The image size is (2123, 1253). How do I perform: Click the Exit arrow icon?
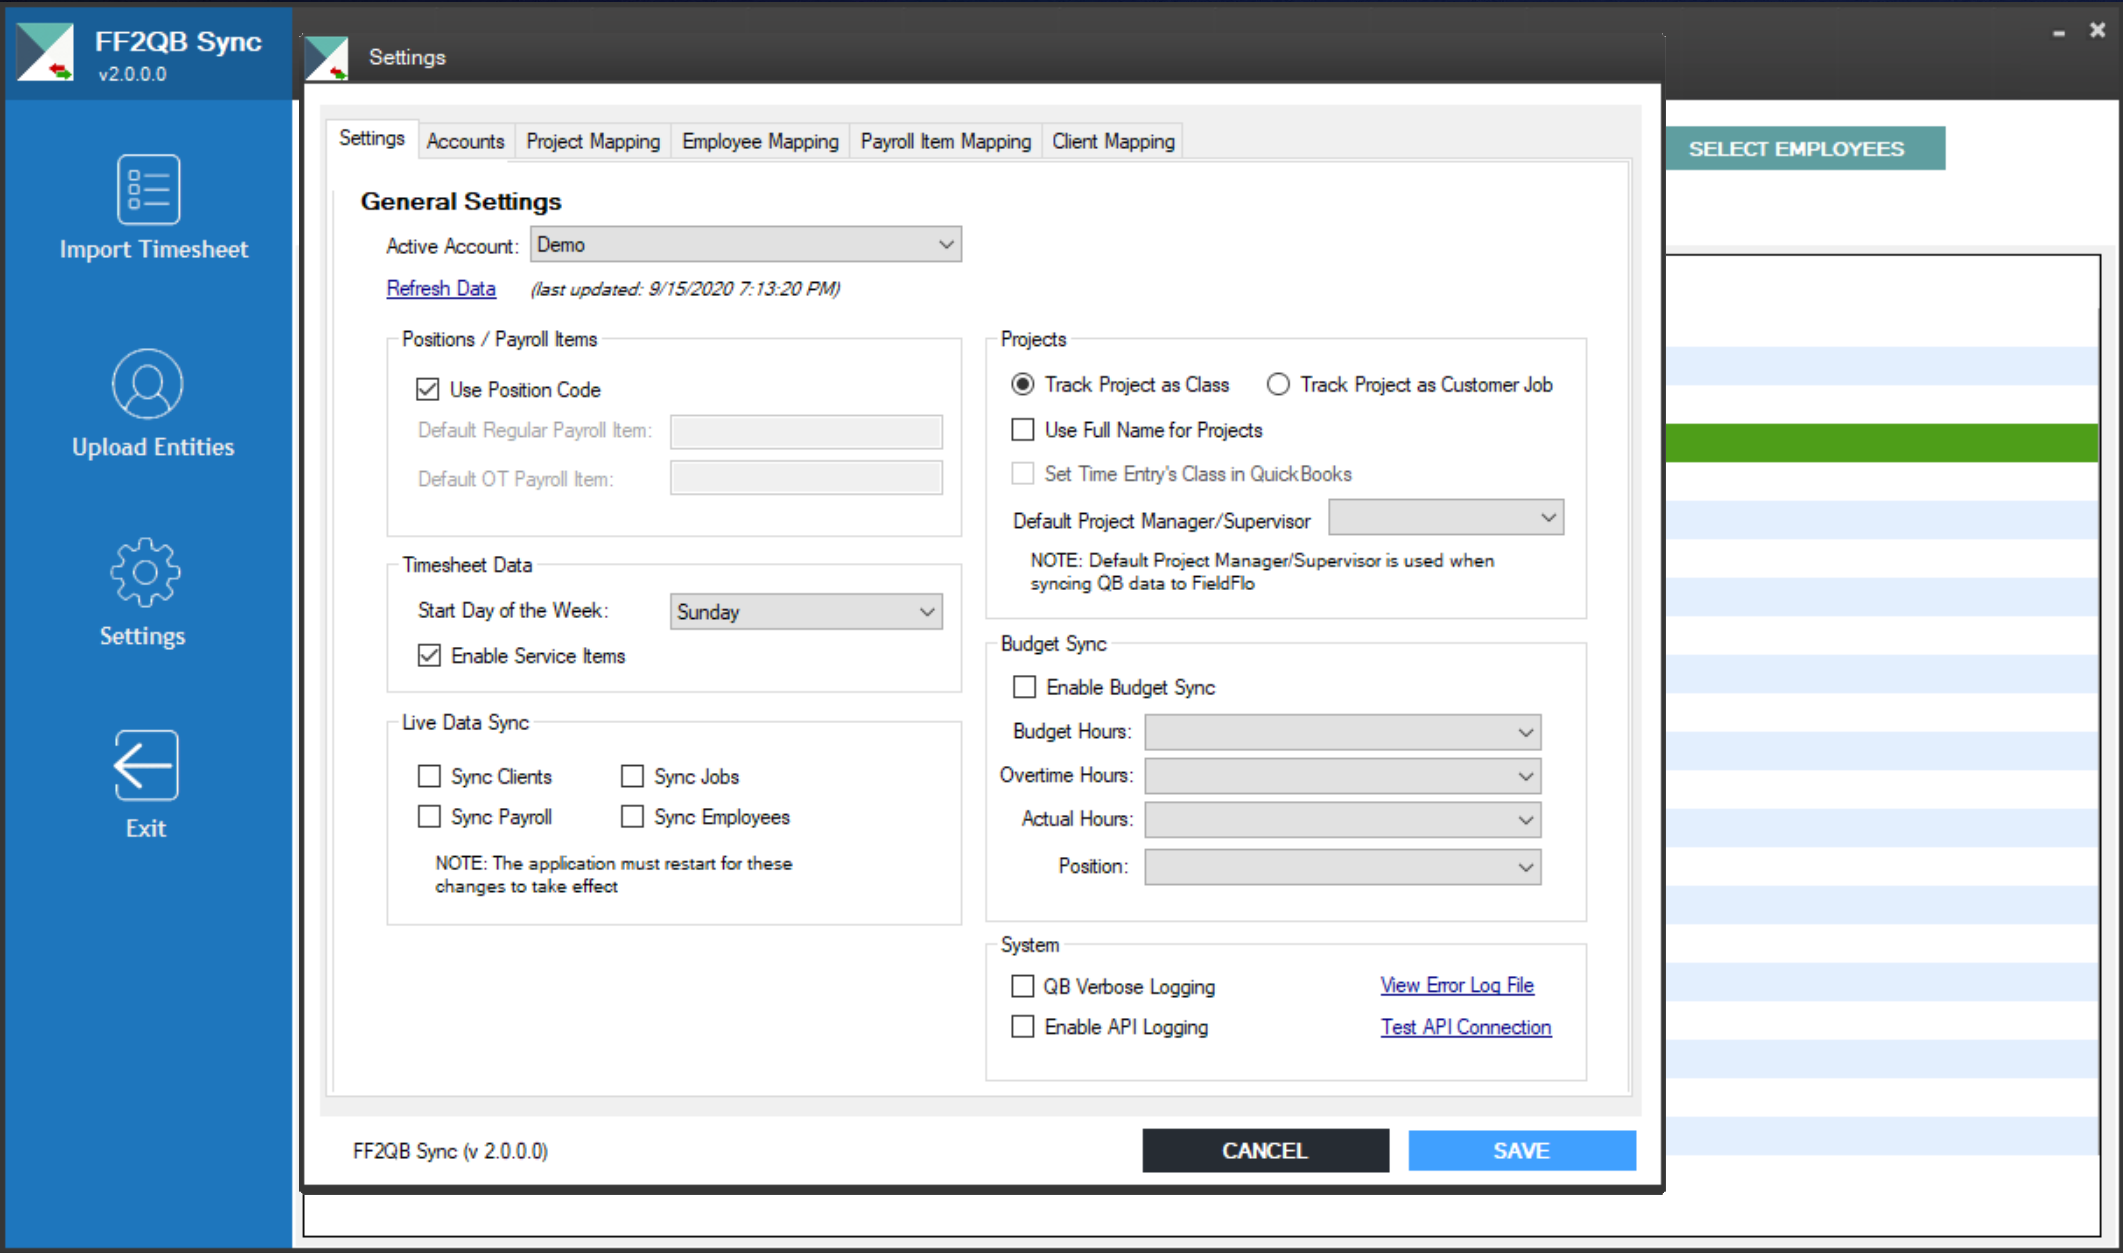tap(146, 765)
